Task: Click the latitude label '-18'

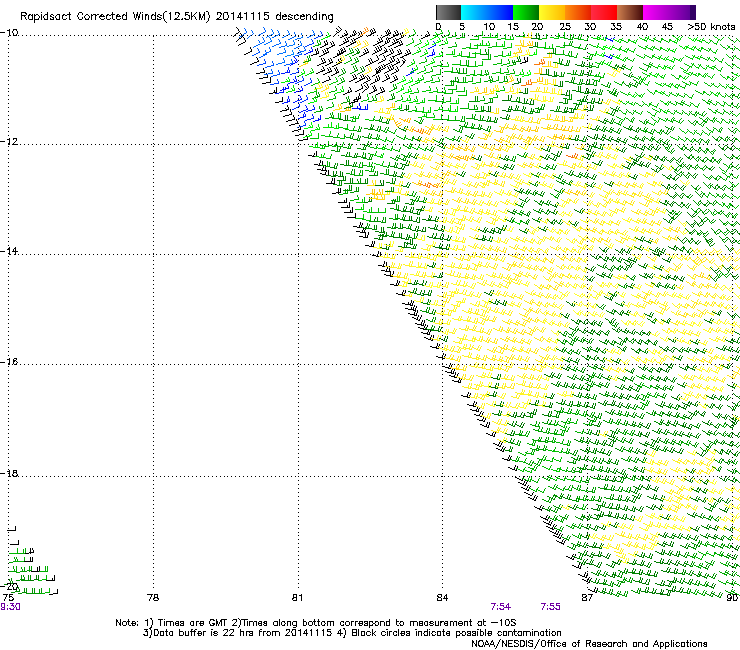Action: point(9,473)
